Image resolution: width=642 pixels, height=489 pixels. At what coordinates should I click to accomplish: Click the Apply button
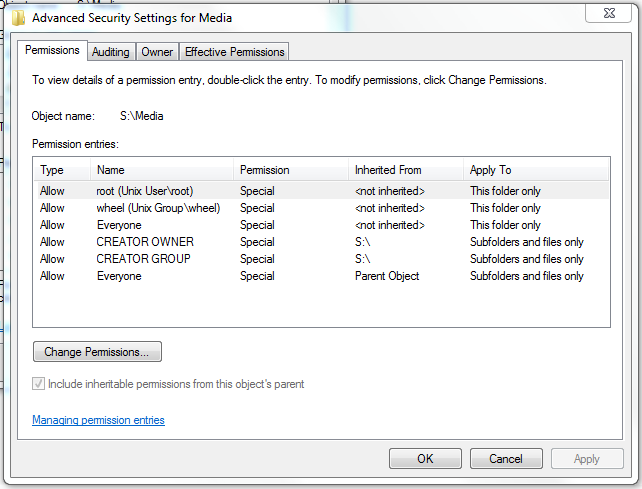coord(587,458)
